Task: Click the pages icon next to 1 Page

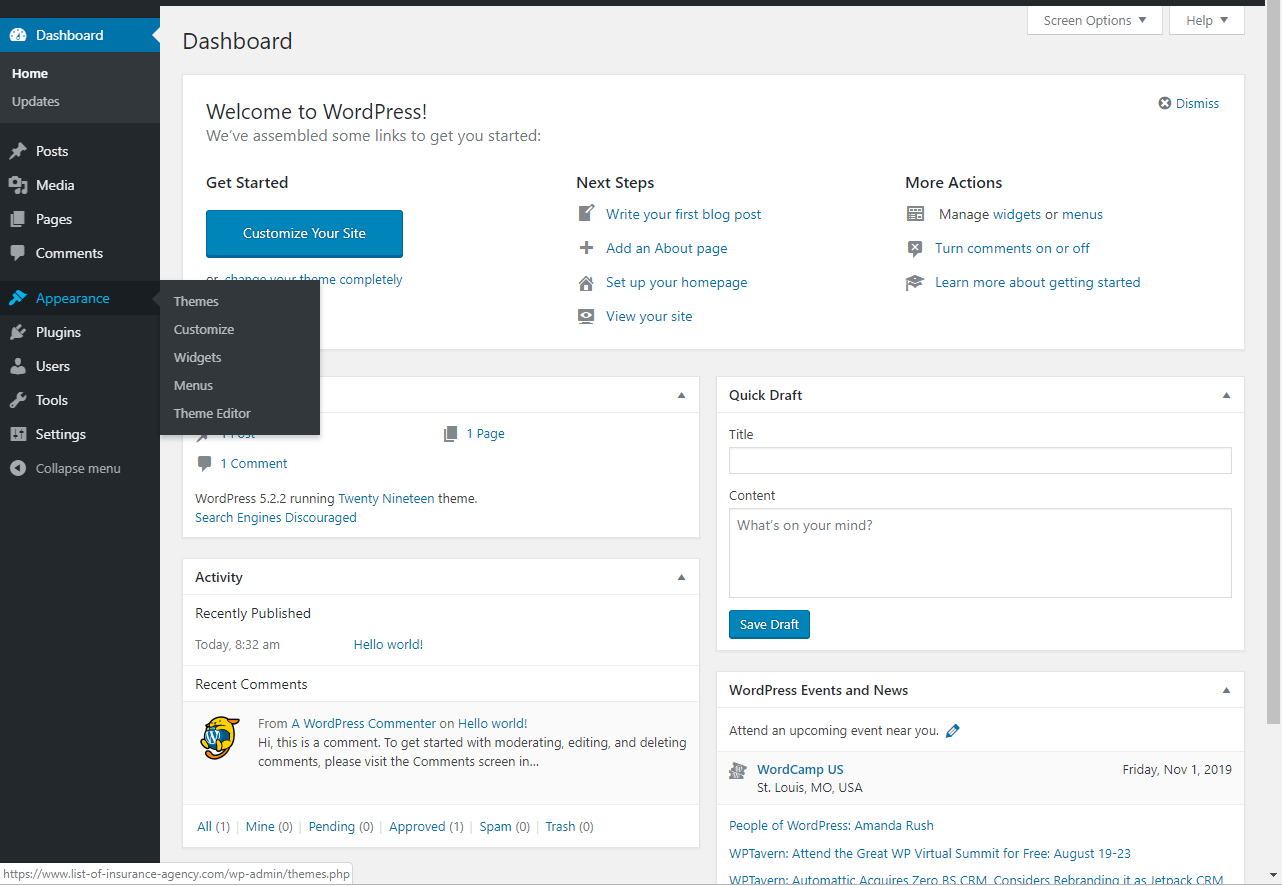Action: (451, 434)
